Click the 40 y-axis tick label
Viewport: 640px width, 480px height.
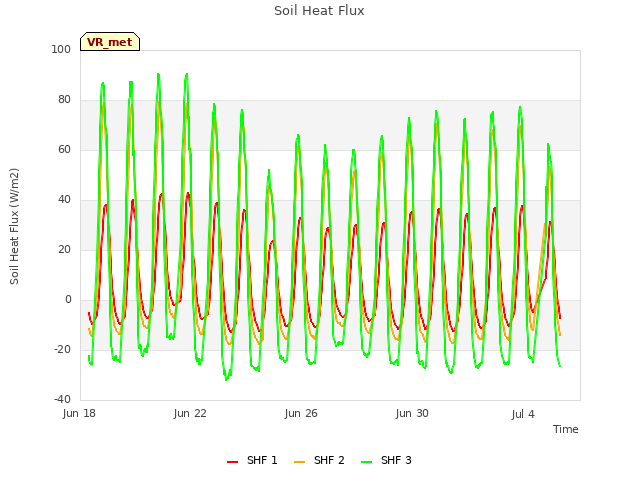click(x=64, y=200)
